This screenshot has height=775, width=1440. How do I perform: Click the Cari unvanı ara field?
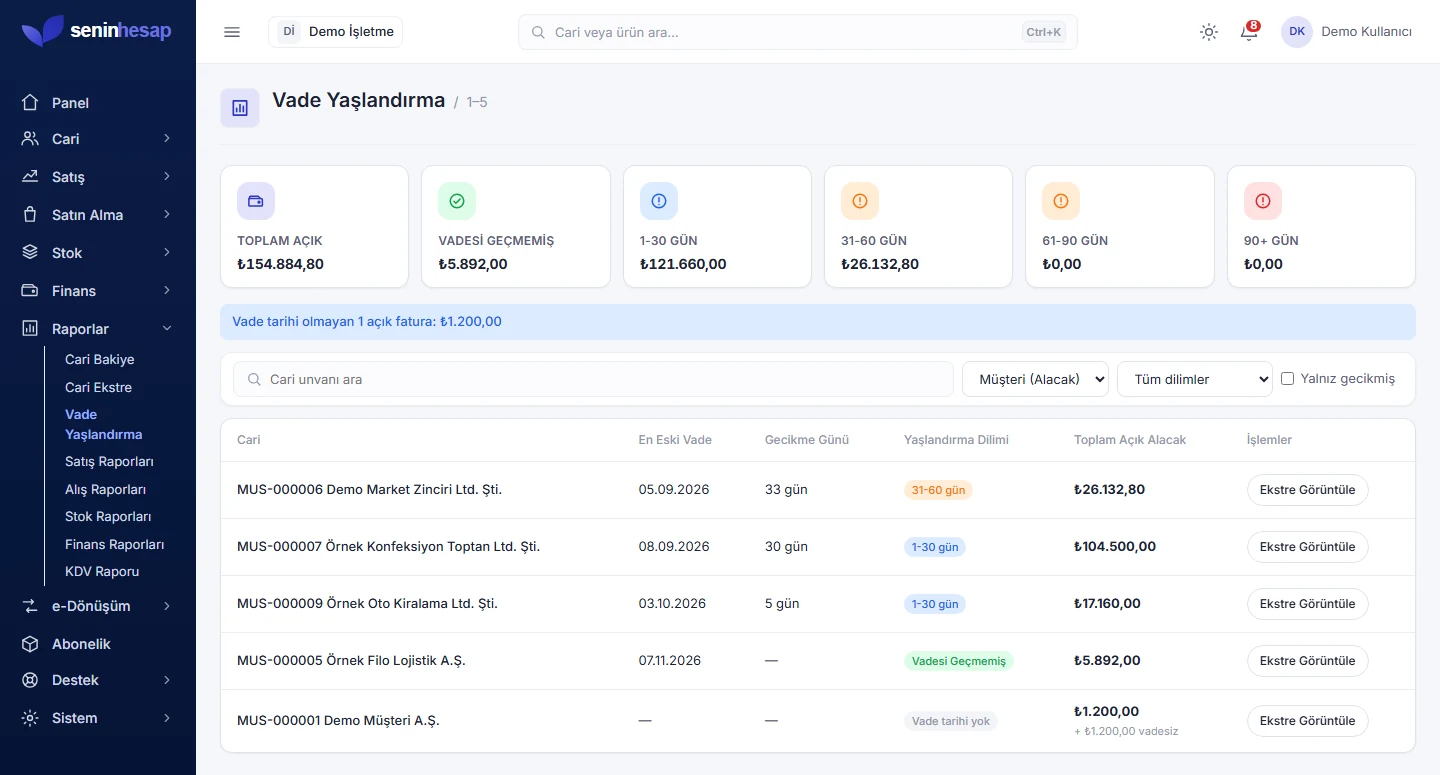pos(593,379)
